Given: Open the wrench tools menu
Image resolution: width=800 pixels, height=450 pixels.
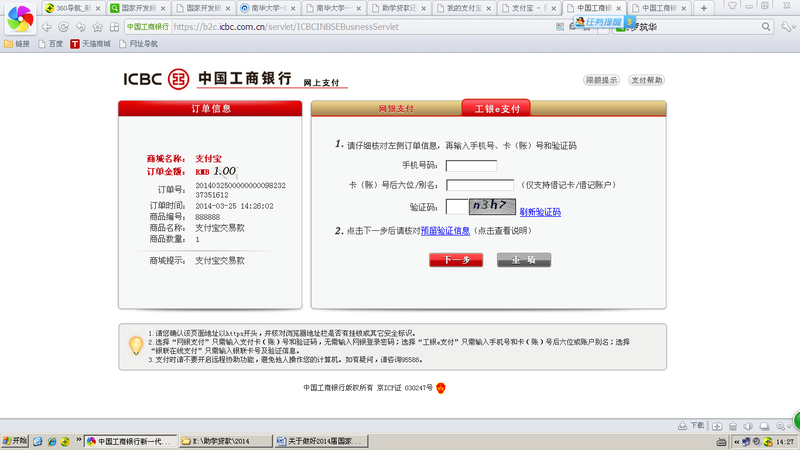Looking at the screenshot, I should 786,27.
